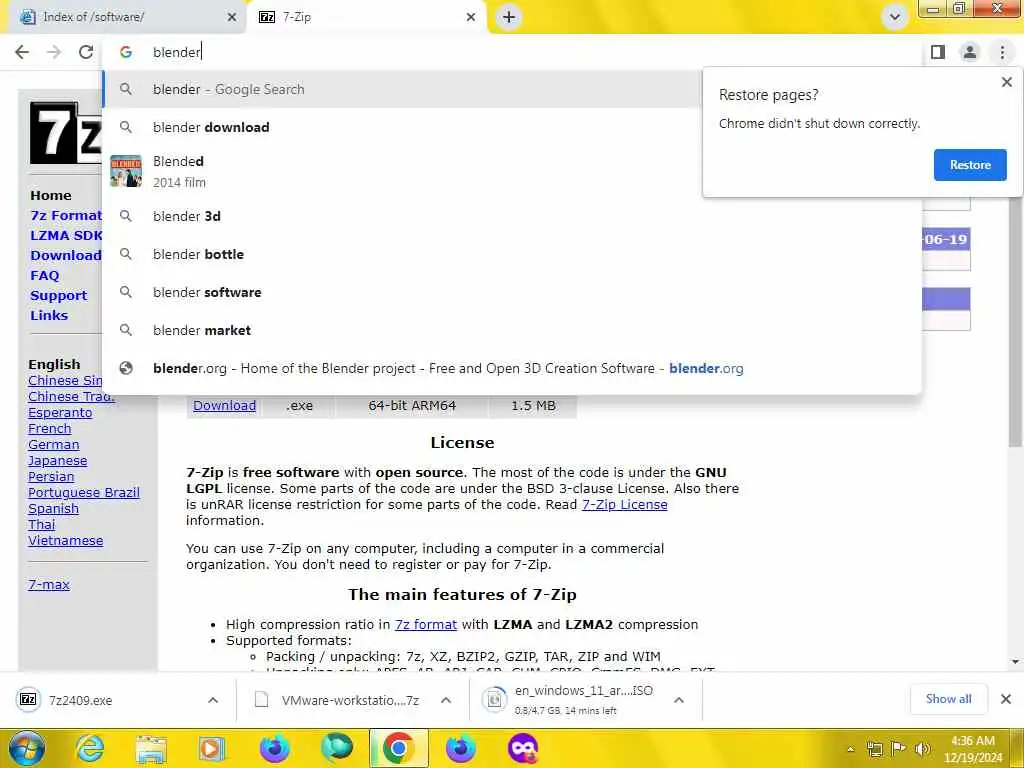Open the tab search dropdown arrow
The height and width of the screenshot is (768, 1024).
[x=895, y=17]
